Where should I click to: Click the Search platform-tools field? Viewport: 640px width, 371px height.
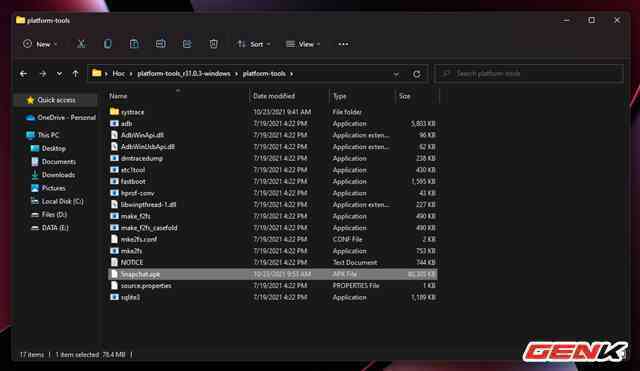529,74
